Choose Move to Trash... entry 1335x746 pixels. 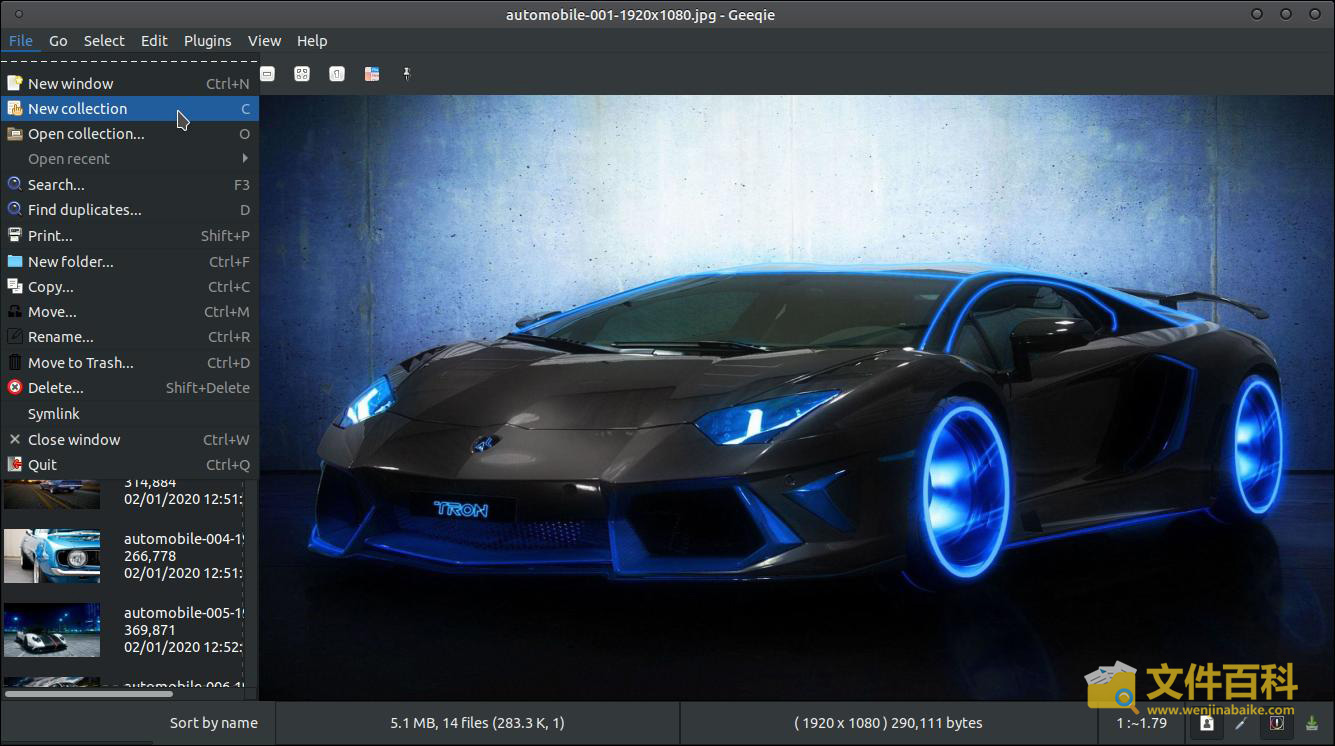click(x=129, y=363)
